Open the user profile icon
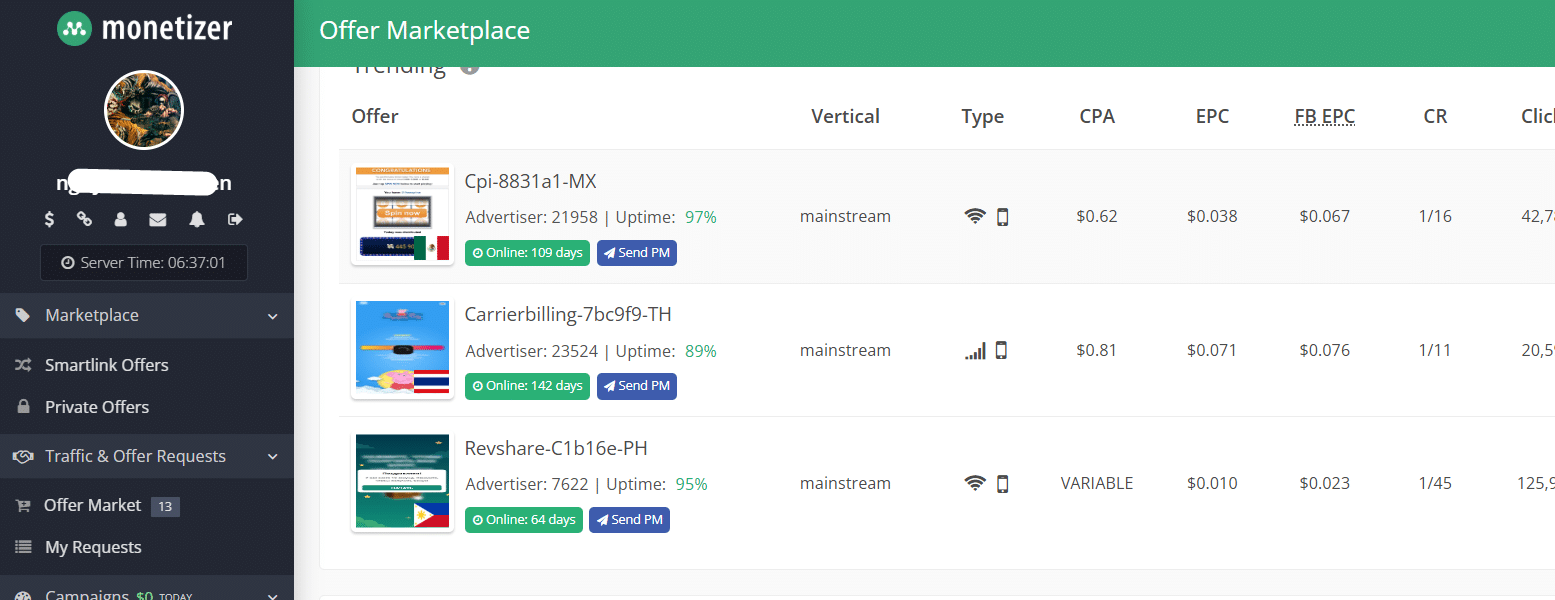Viewport: 1555px width, 600px height. tap(121, 219)
